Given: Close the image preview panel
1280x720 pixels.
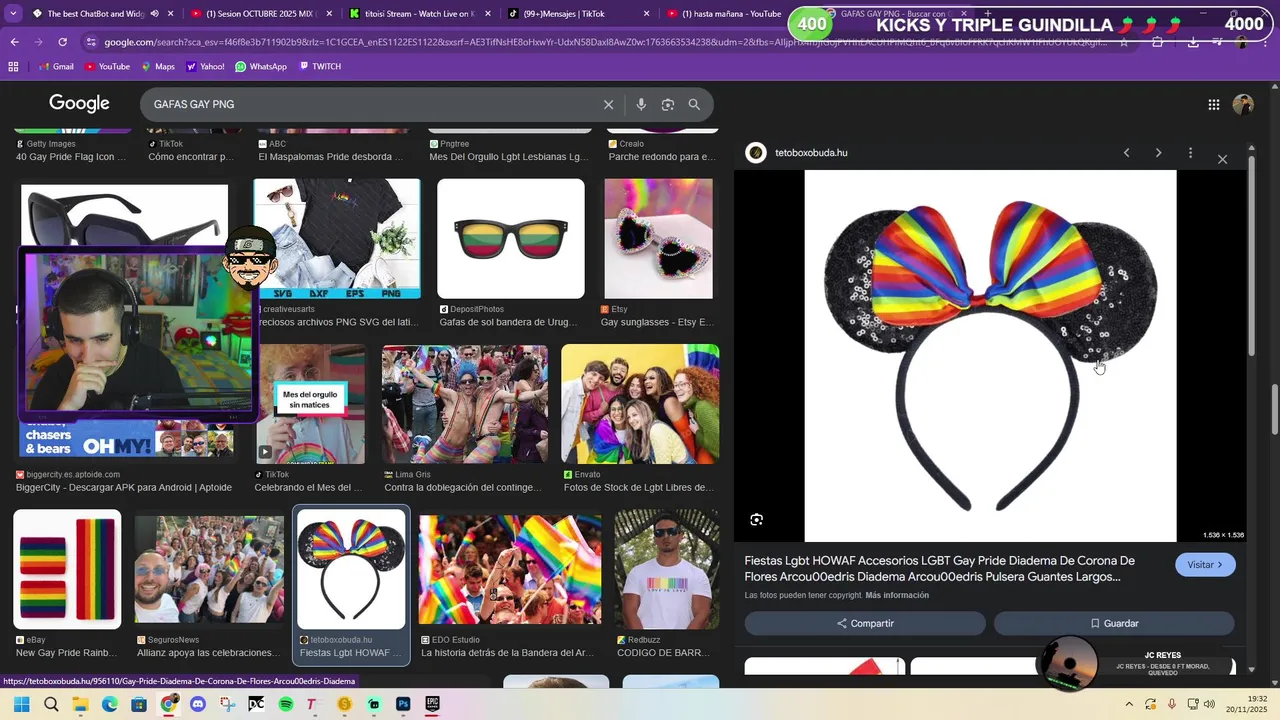Looking at the screenshot, I should pos(1222,159).
